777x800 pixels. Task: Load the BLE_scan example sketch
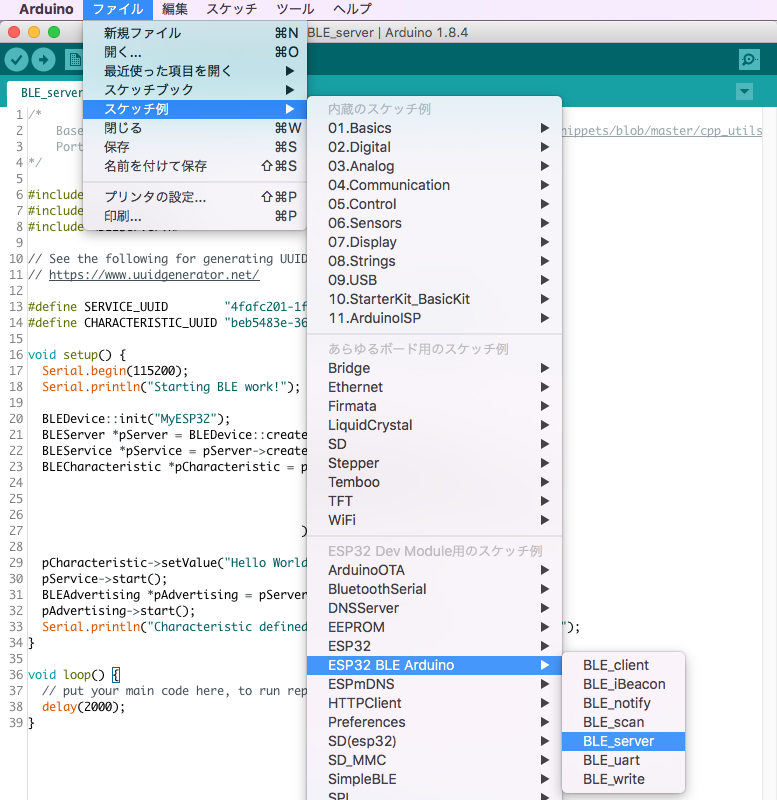pos(623,722)
